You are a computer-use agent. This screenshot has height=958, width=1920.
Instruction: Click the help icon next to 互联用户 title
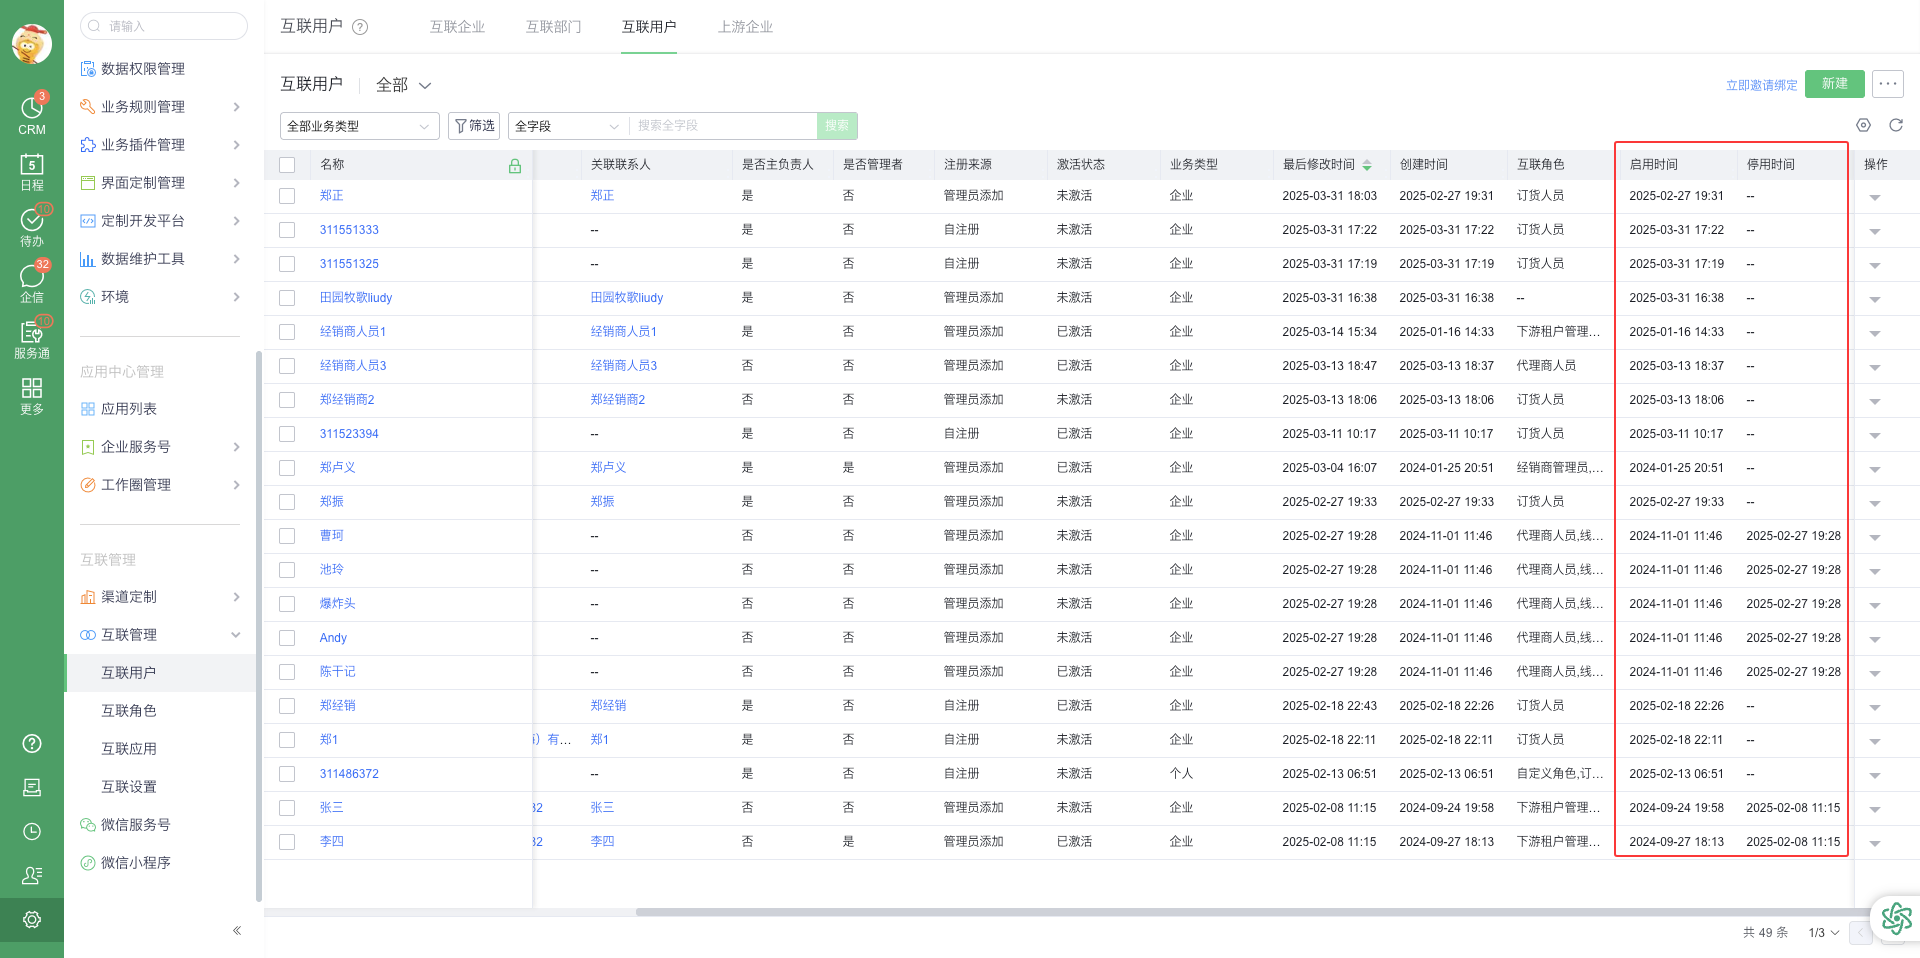pos(360,27)
